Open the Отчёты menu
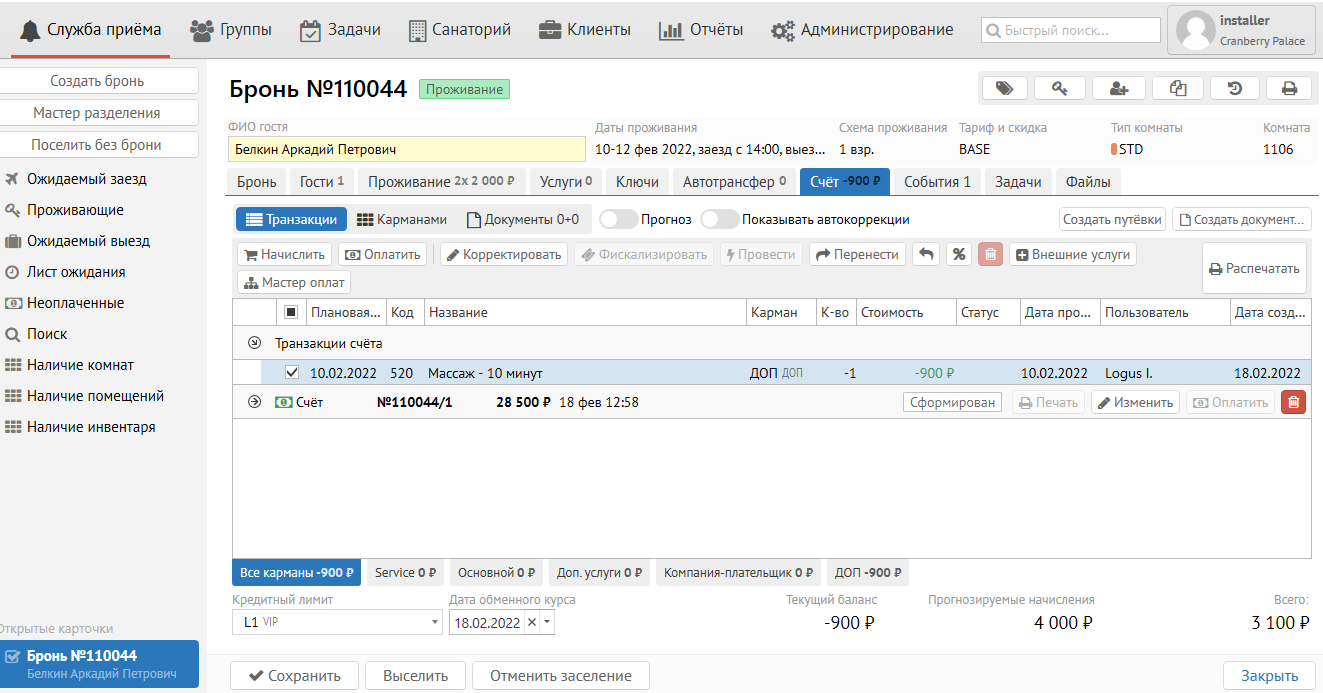 701,30
